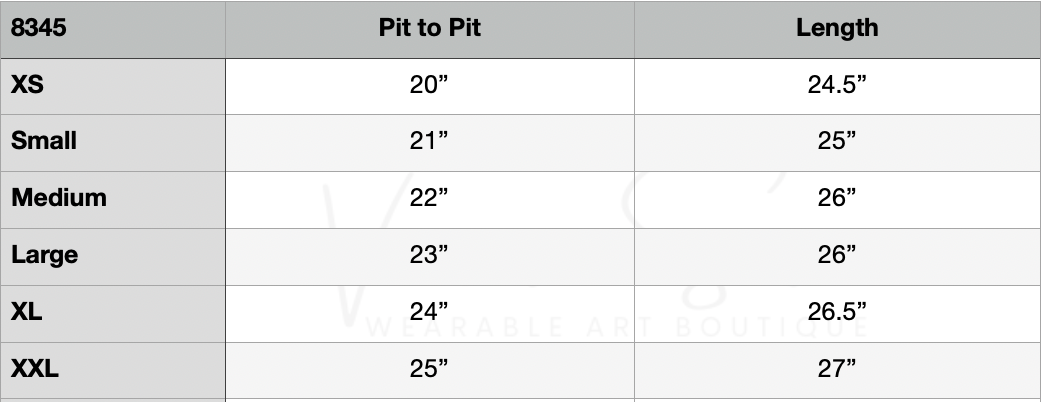This screenshot has width=1042, height=402.
Task: Select the Small length cell
Action: click(x=837, y=141)
